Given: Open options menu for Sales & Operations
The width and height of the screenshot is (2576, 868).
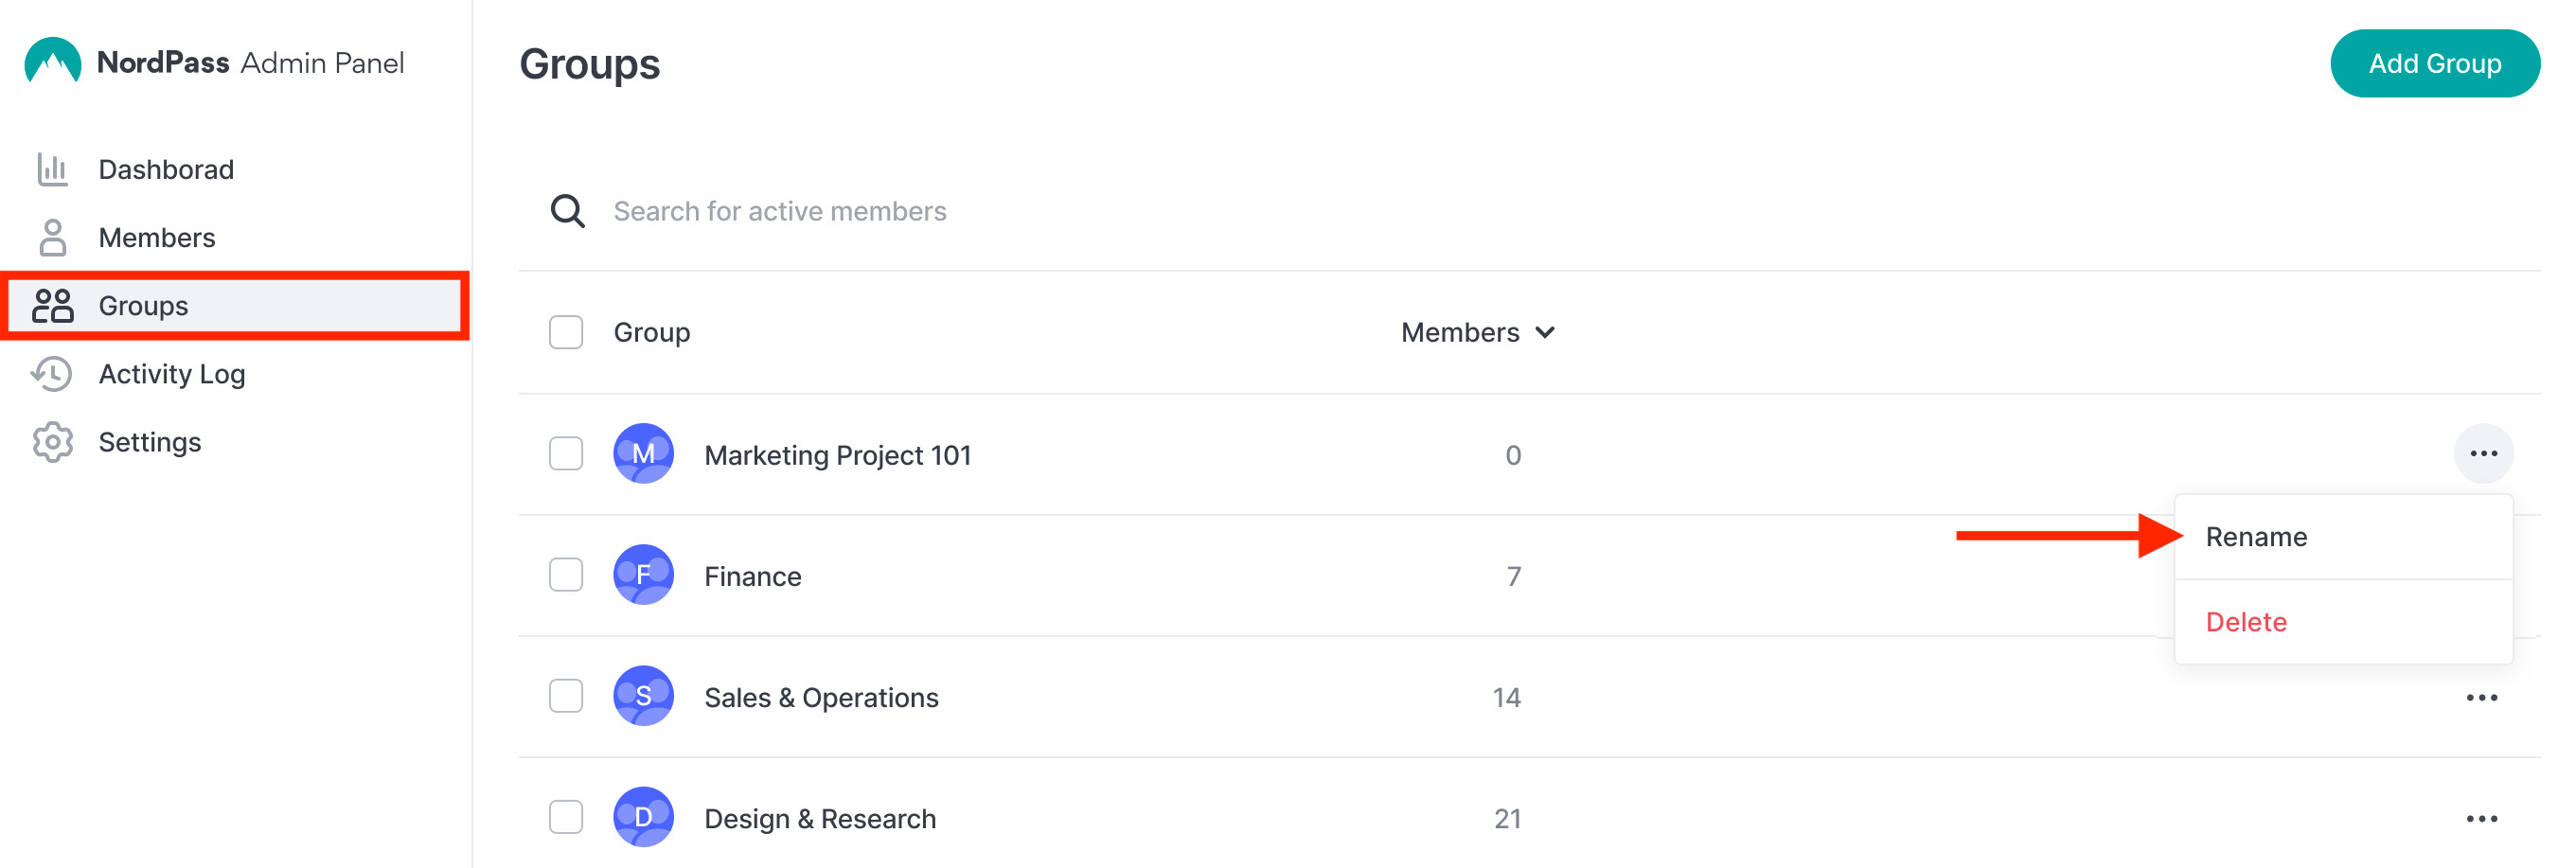Looking at the screenshot, I should click(x=2482, y=697).
